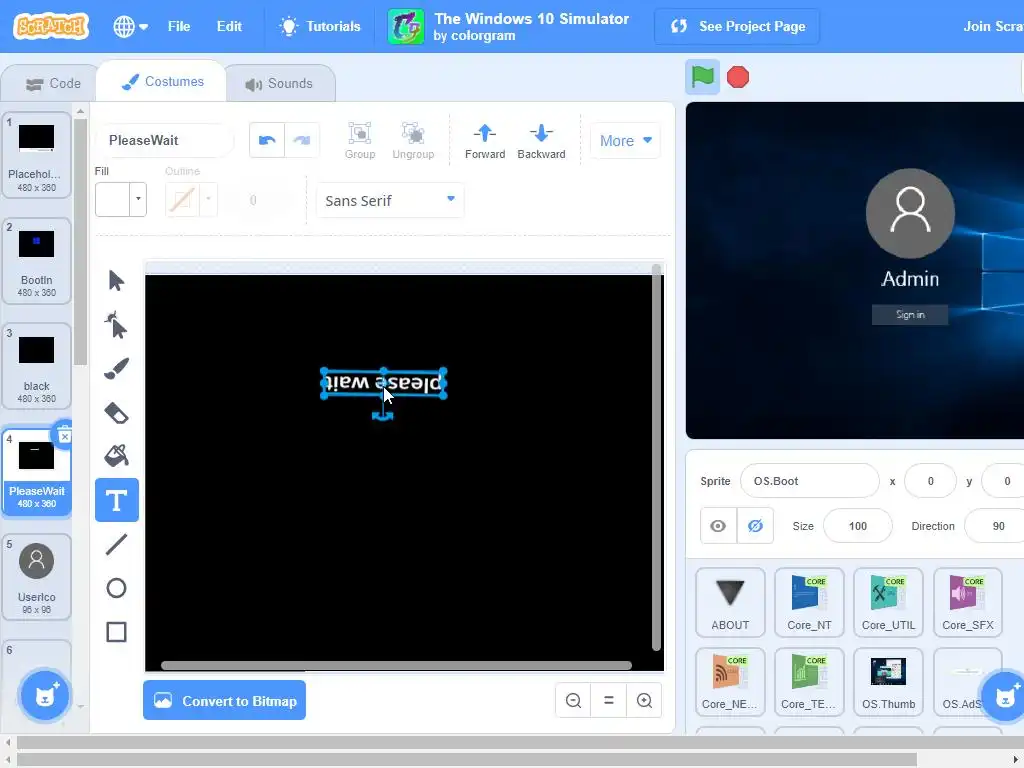The image size is (1024, 768).
Task: Click the Scratch logo
Action: [x=51, y=26]
